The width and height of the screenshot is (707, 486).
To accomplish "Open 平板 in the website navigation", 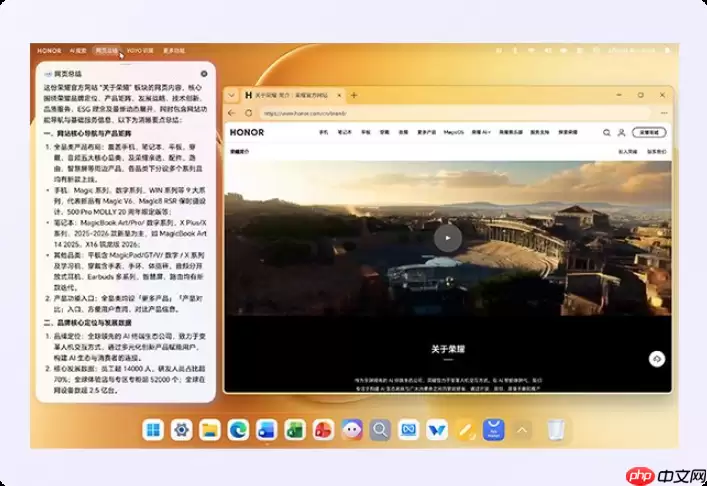I will pyautogui.click(x=366, y=132).
